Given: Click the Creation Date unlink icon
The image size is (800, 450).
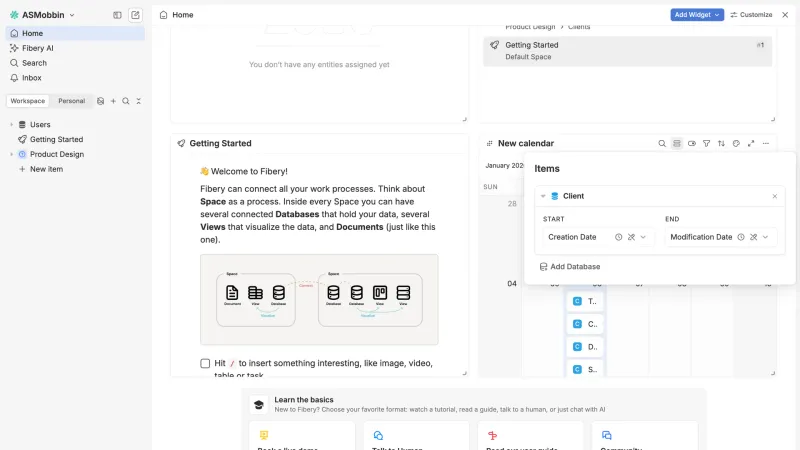Looking at the screenshot, I should 631,237.
